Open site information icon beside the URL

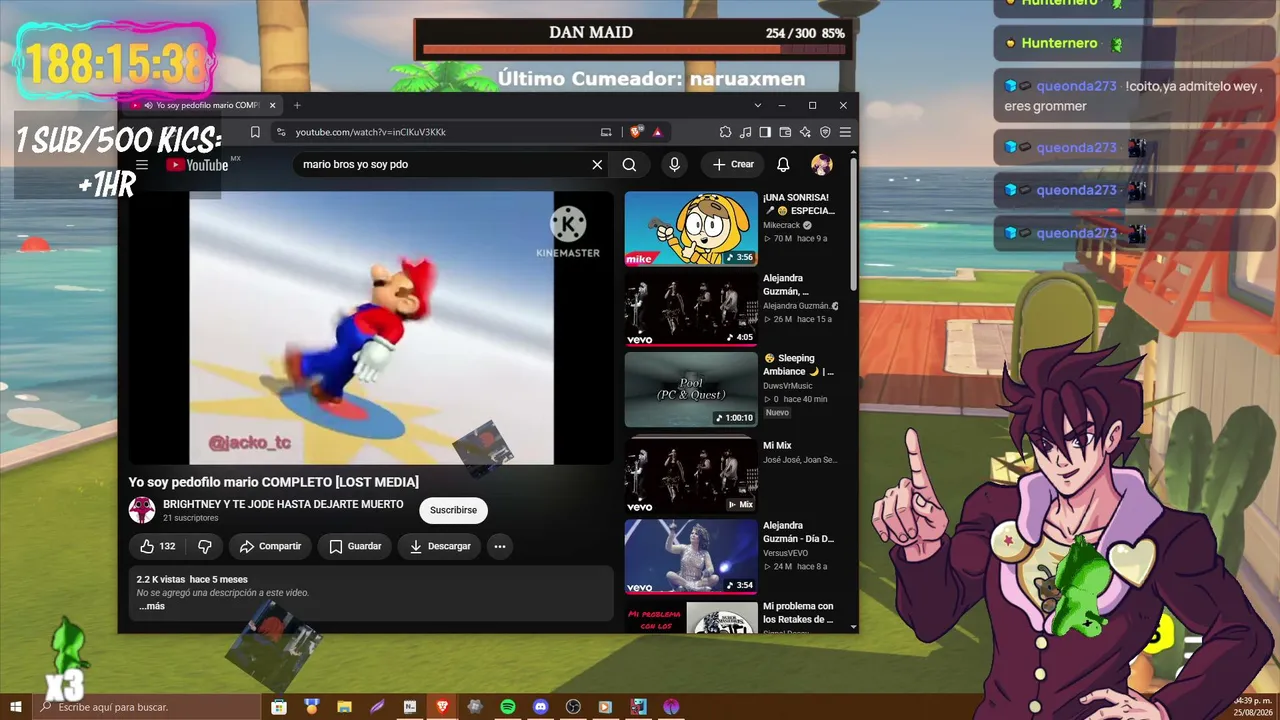(281, 132)
